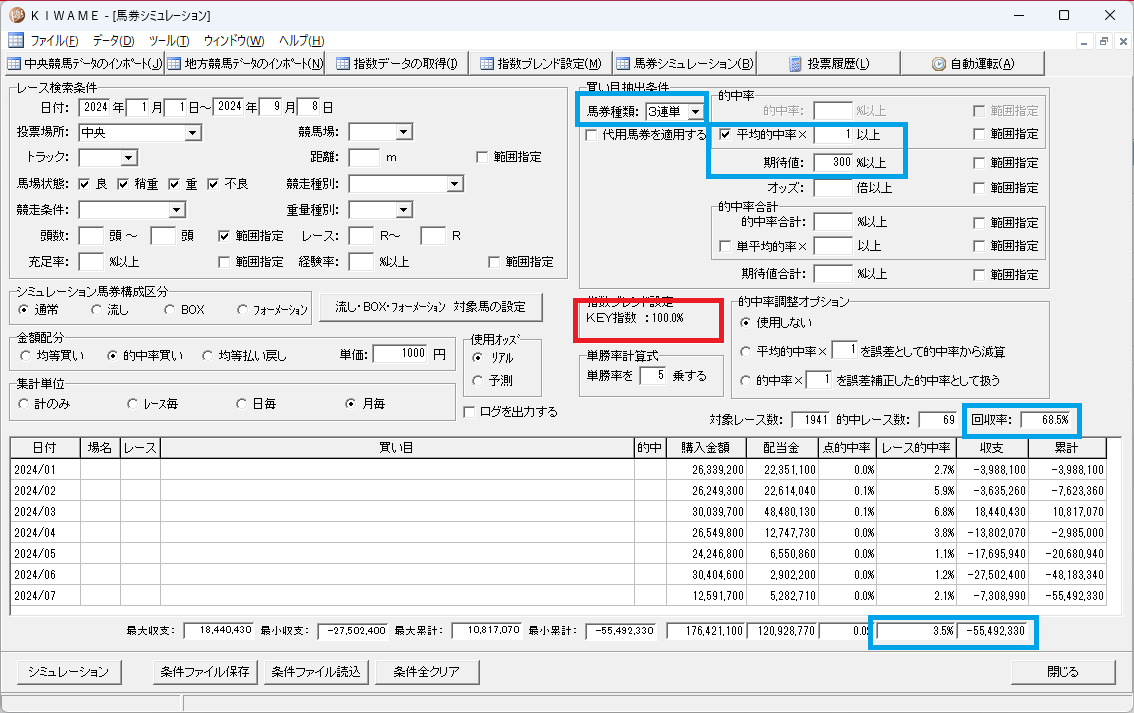Click the 買い目 column header
Viewport: 1134px width, 713px height.
point(397,448)
